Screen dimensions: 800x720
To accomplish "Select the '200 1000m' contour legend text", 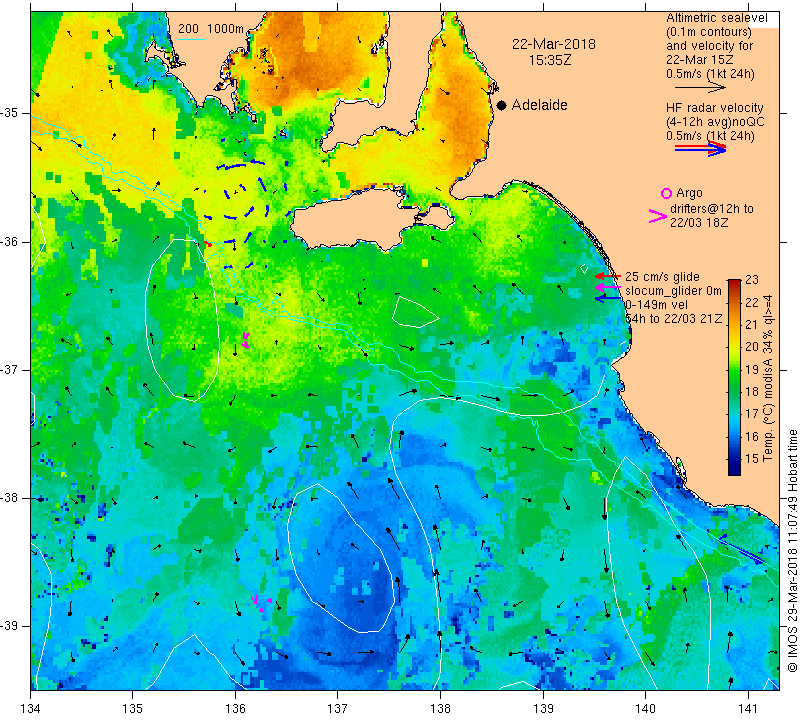I will click(211, 29).
